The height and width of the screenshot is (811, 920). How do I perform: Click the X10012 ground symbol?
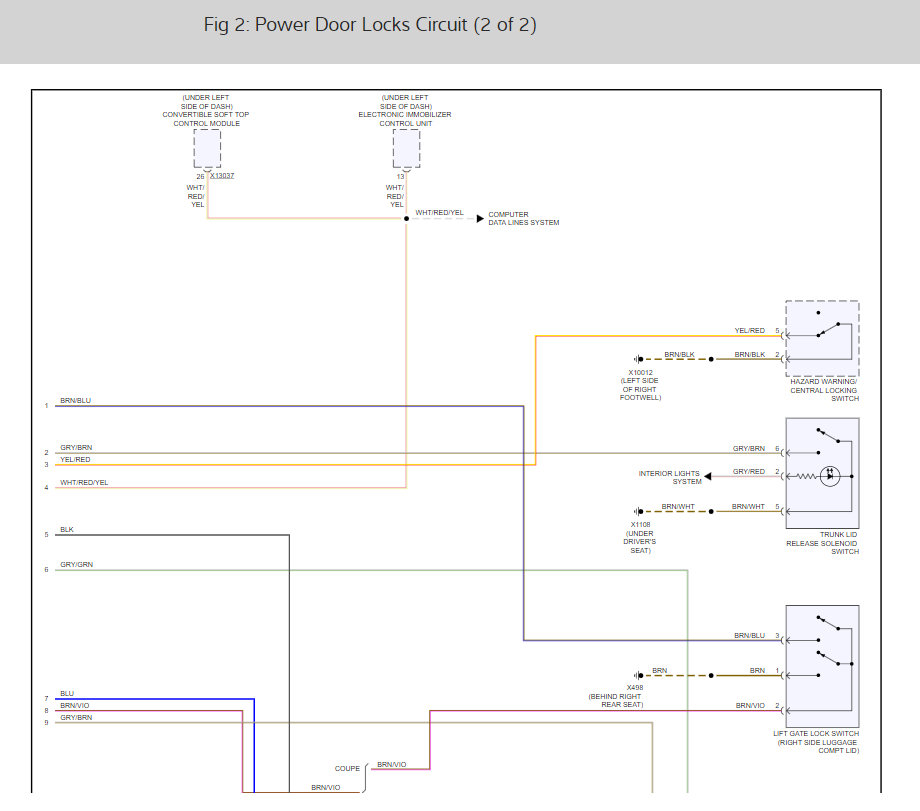pyautogui.click(x=638, y=359)
